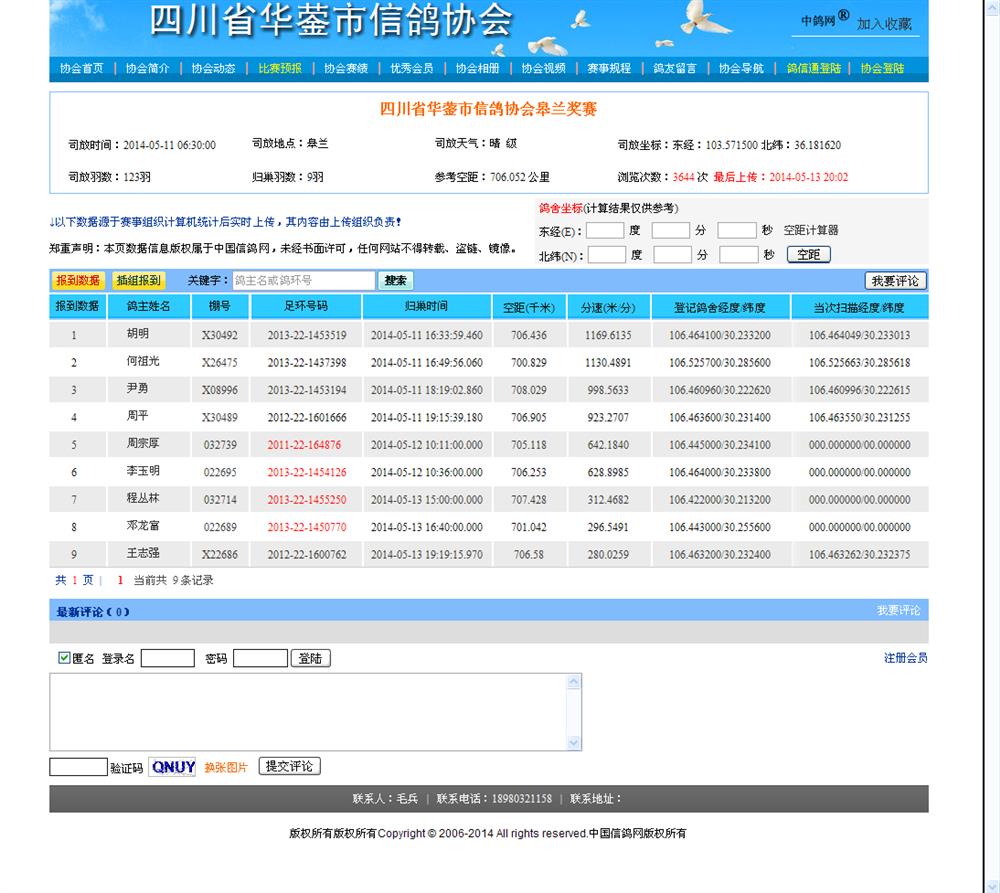Image resolution: width=1000 pixels, height=893 pixels.
Task: Go to 赛事规程 page
Action: point(609,68)
